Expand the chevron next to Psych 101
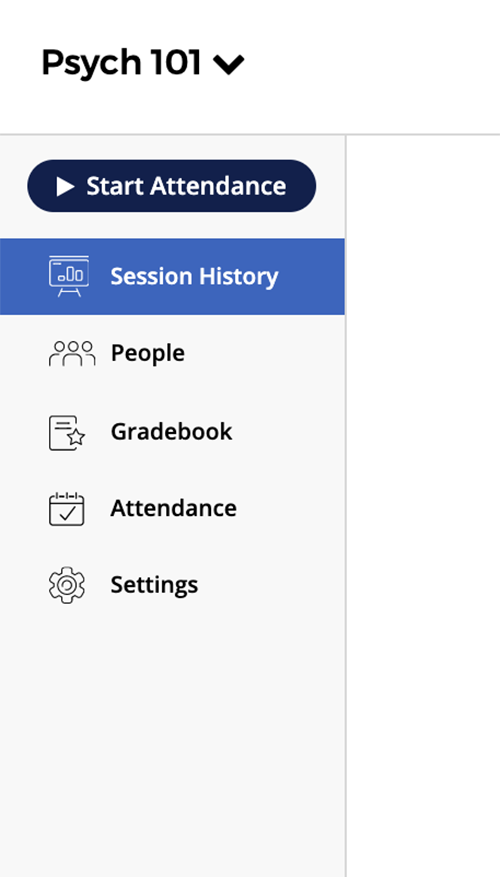Image resolution: width=500 pixels, height=877 pixels. pyautogui.click(x=229, y=64)
